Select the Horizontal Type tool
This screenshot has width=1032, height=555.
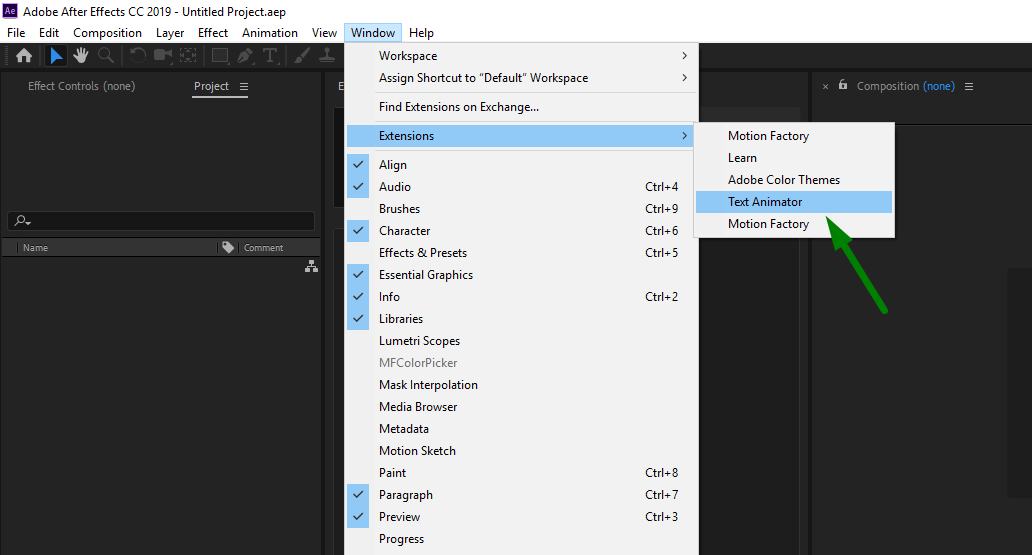click(270, 56)
